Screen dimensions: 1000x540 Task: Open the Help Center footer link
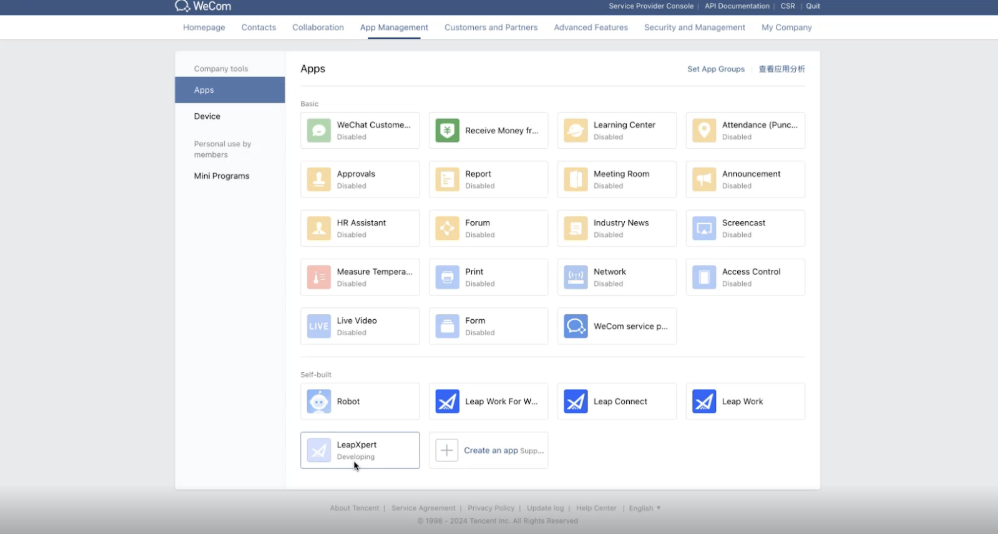coord(596,508)
